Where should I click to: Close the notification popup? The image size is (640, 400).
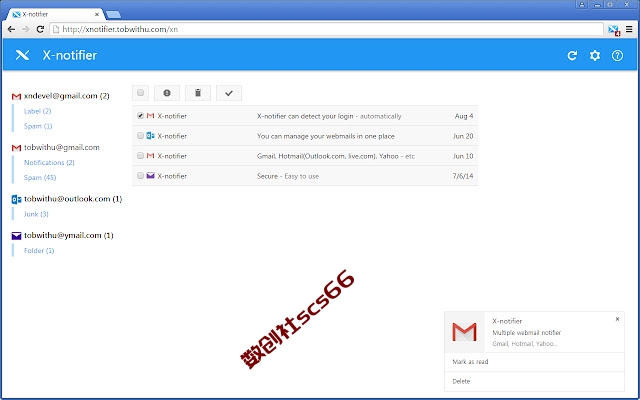click(x=617, y=319)
